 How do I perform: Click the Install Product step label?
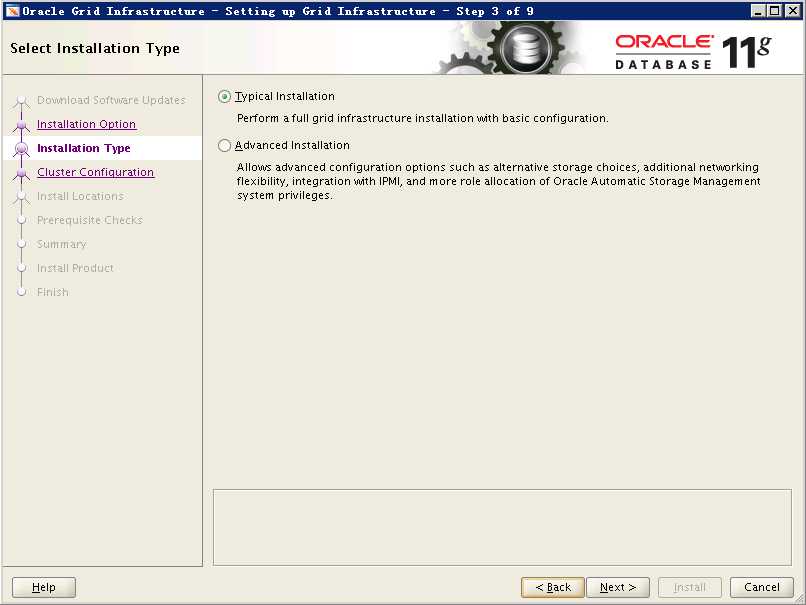click(75, 268)
